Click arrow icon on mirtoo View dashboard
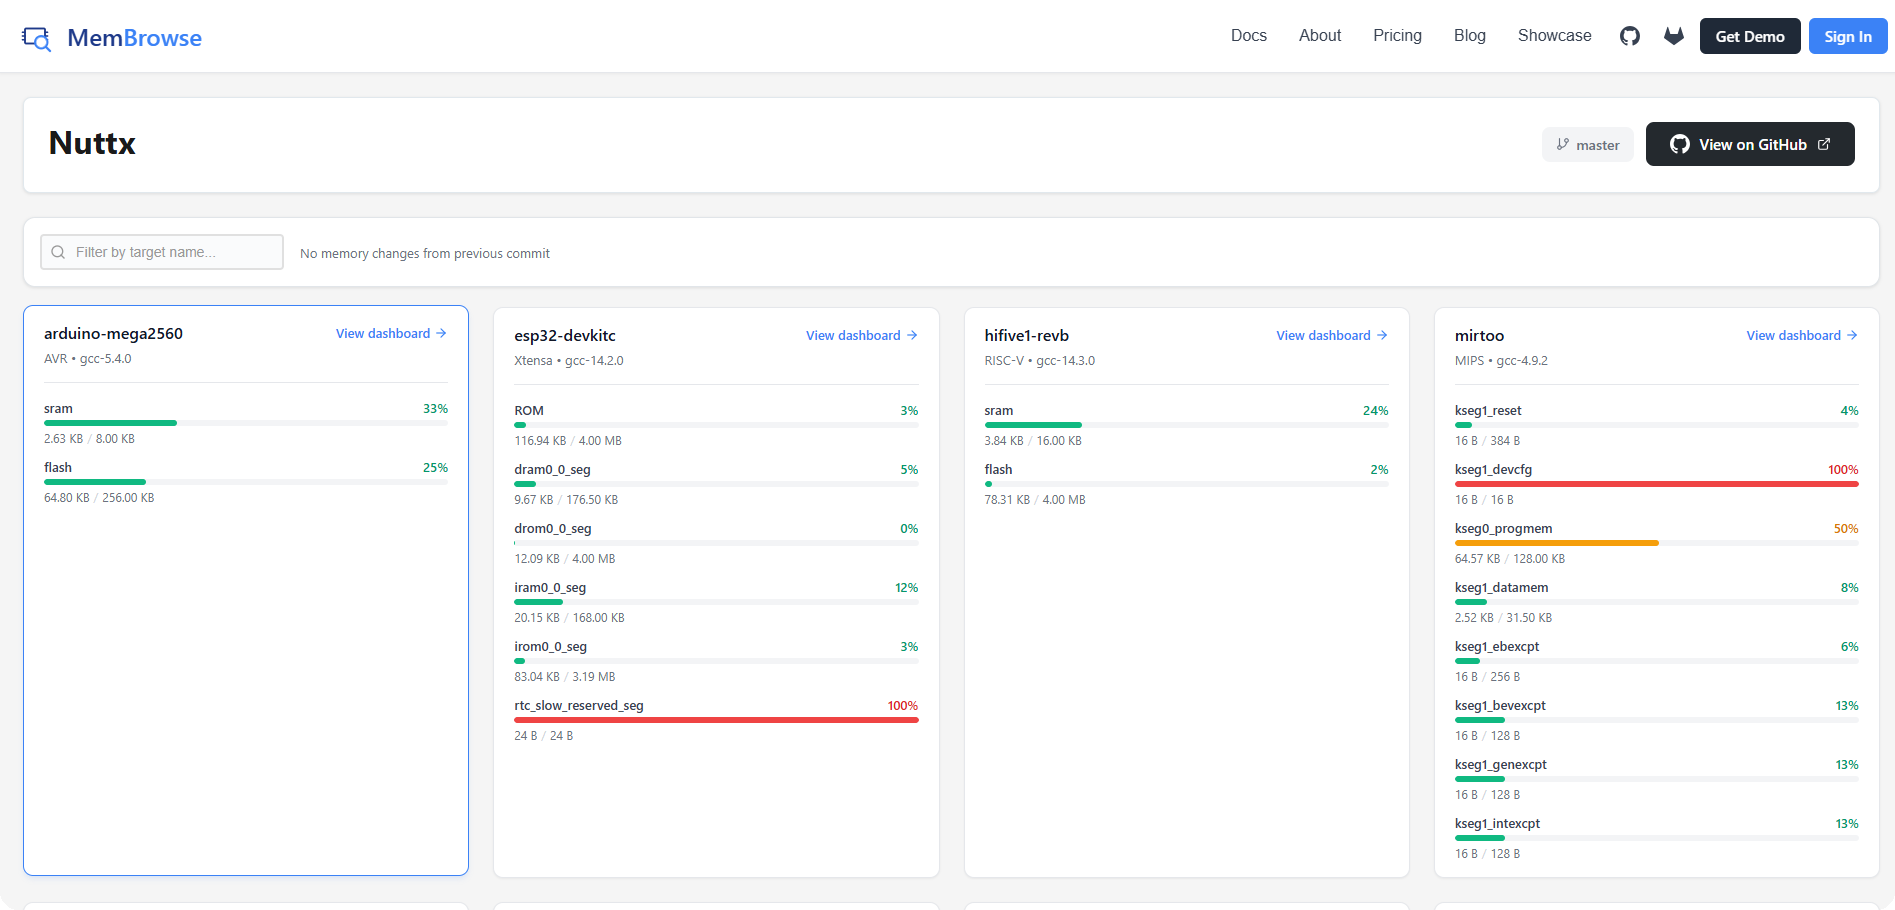The image size is (1895, 910). pos(1852,335)
